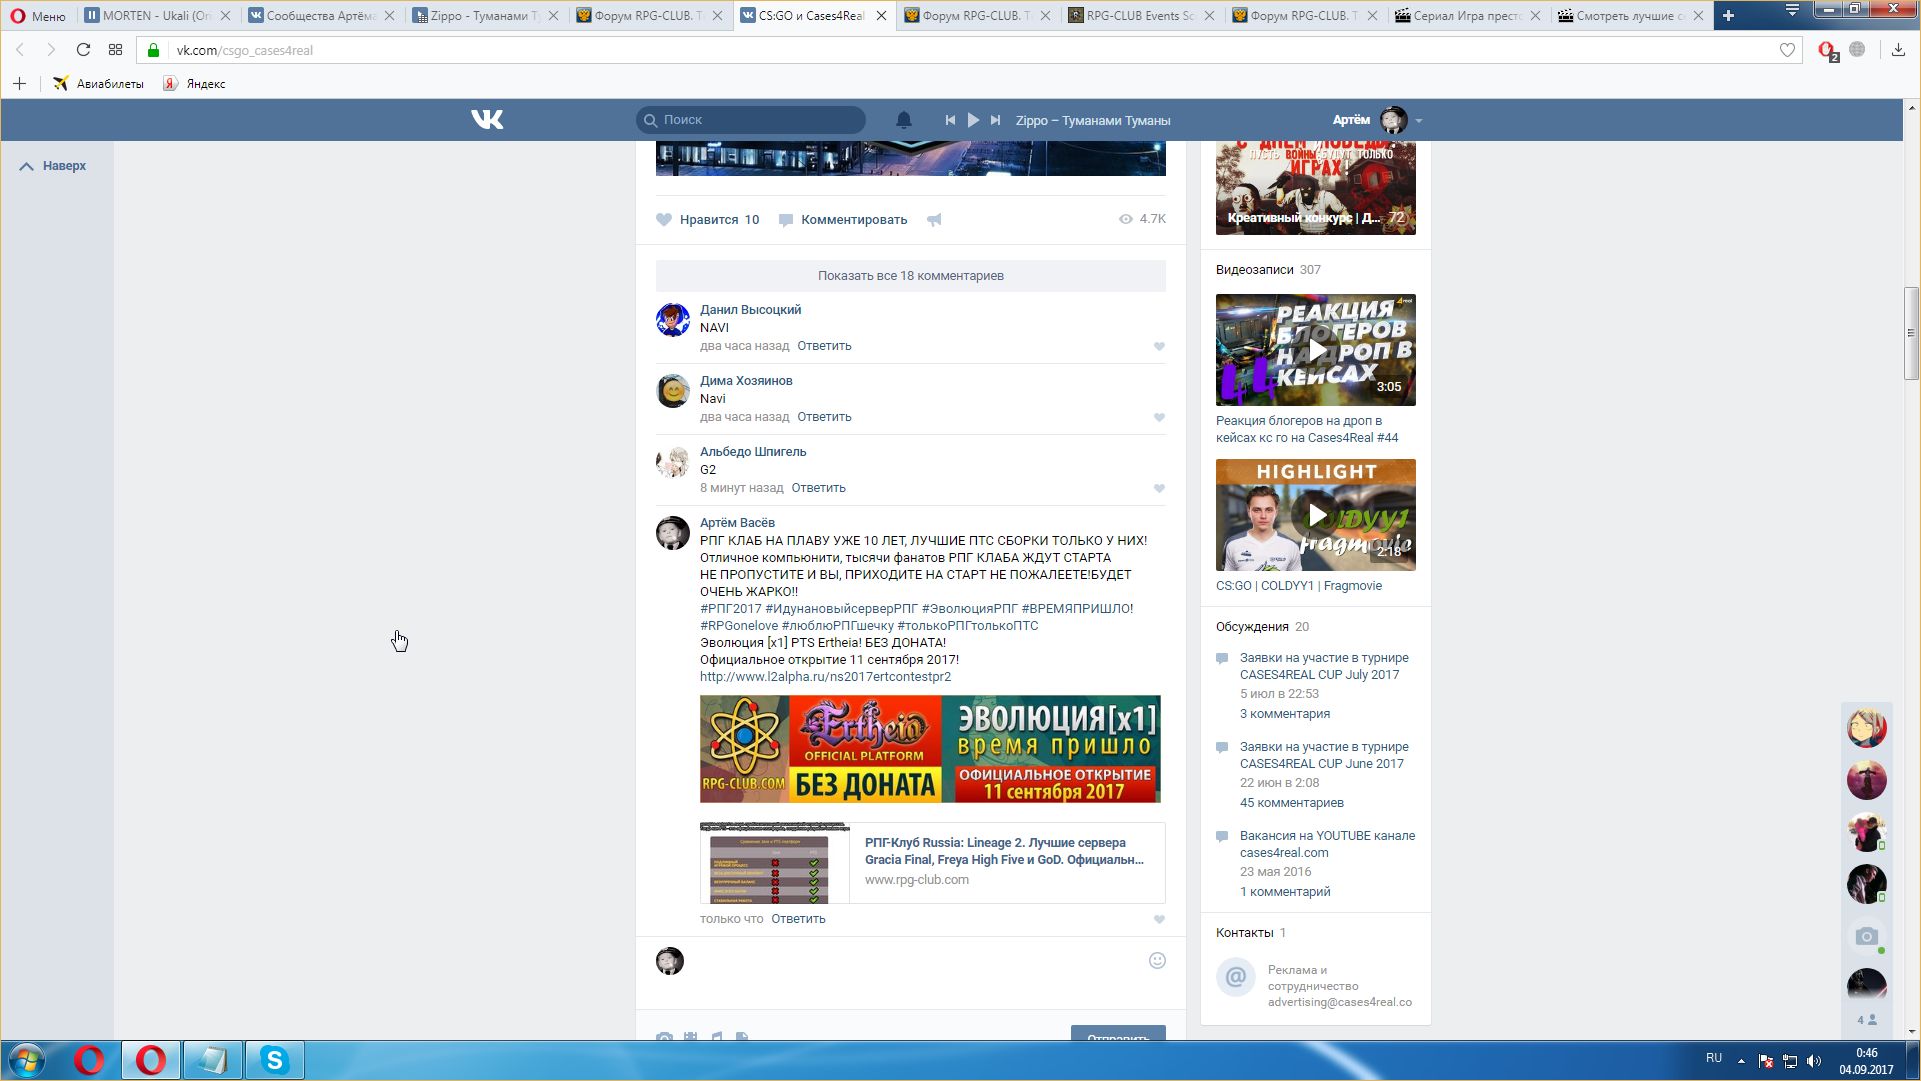Open the tab list menu button
This screenshot has height=1081, width=1921.
tap(1792, 11)
